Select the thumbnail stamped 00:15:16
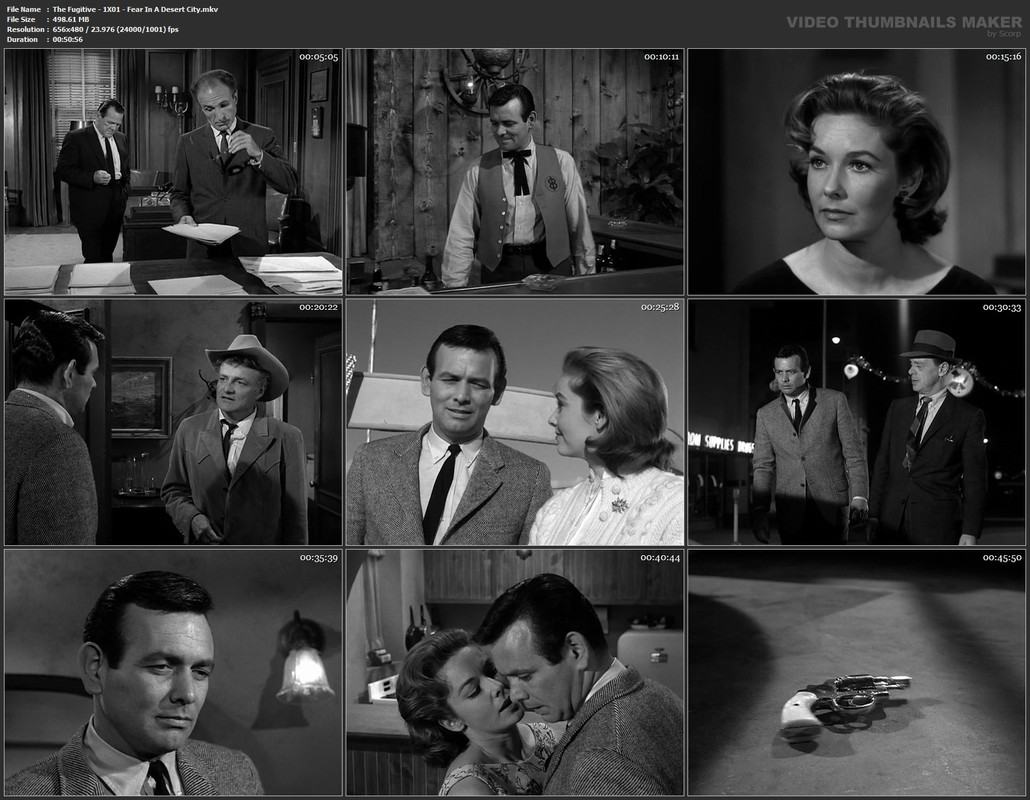The height and width of the screenshot is (800, 1030). coord(857,171)
